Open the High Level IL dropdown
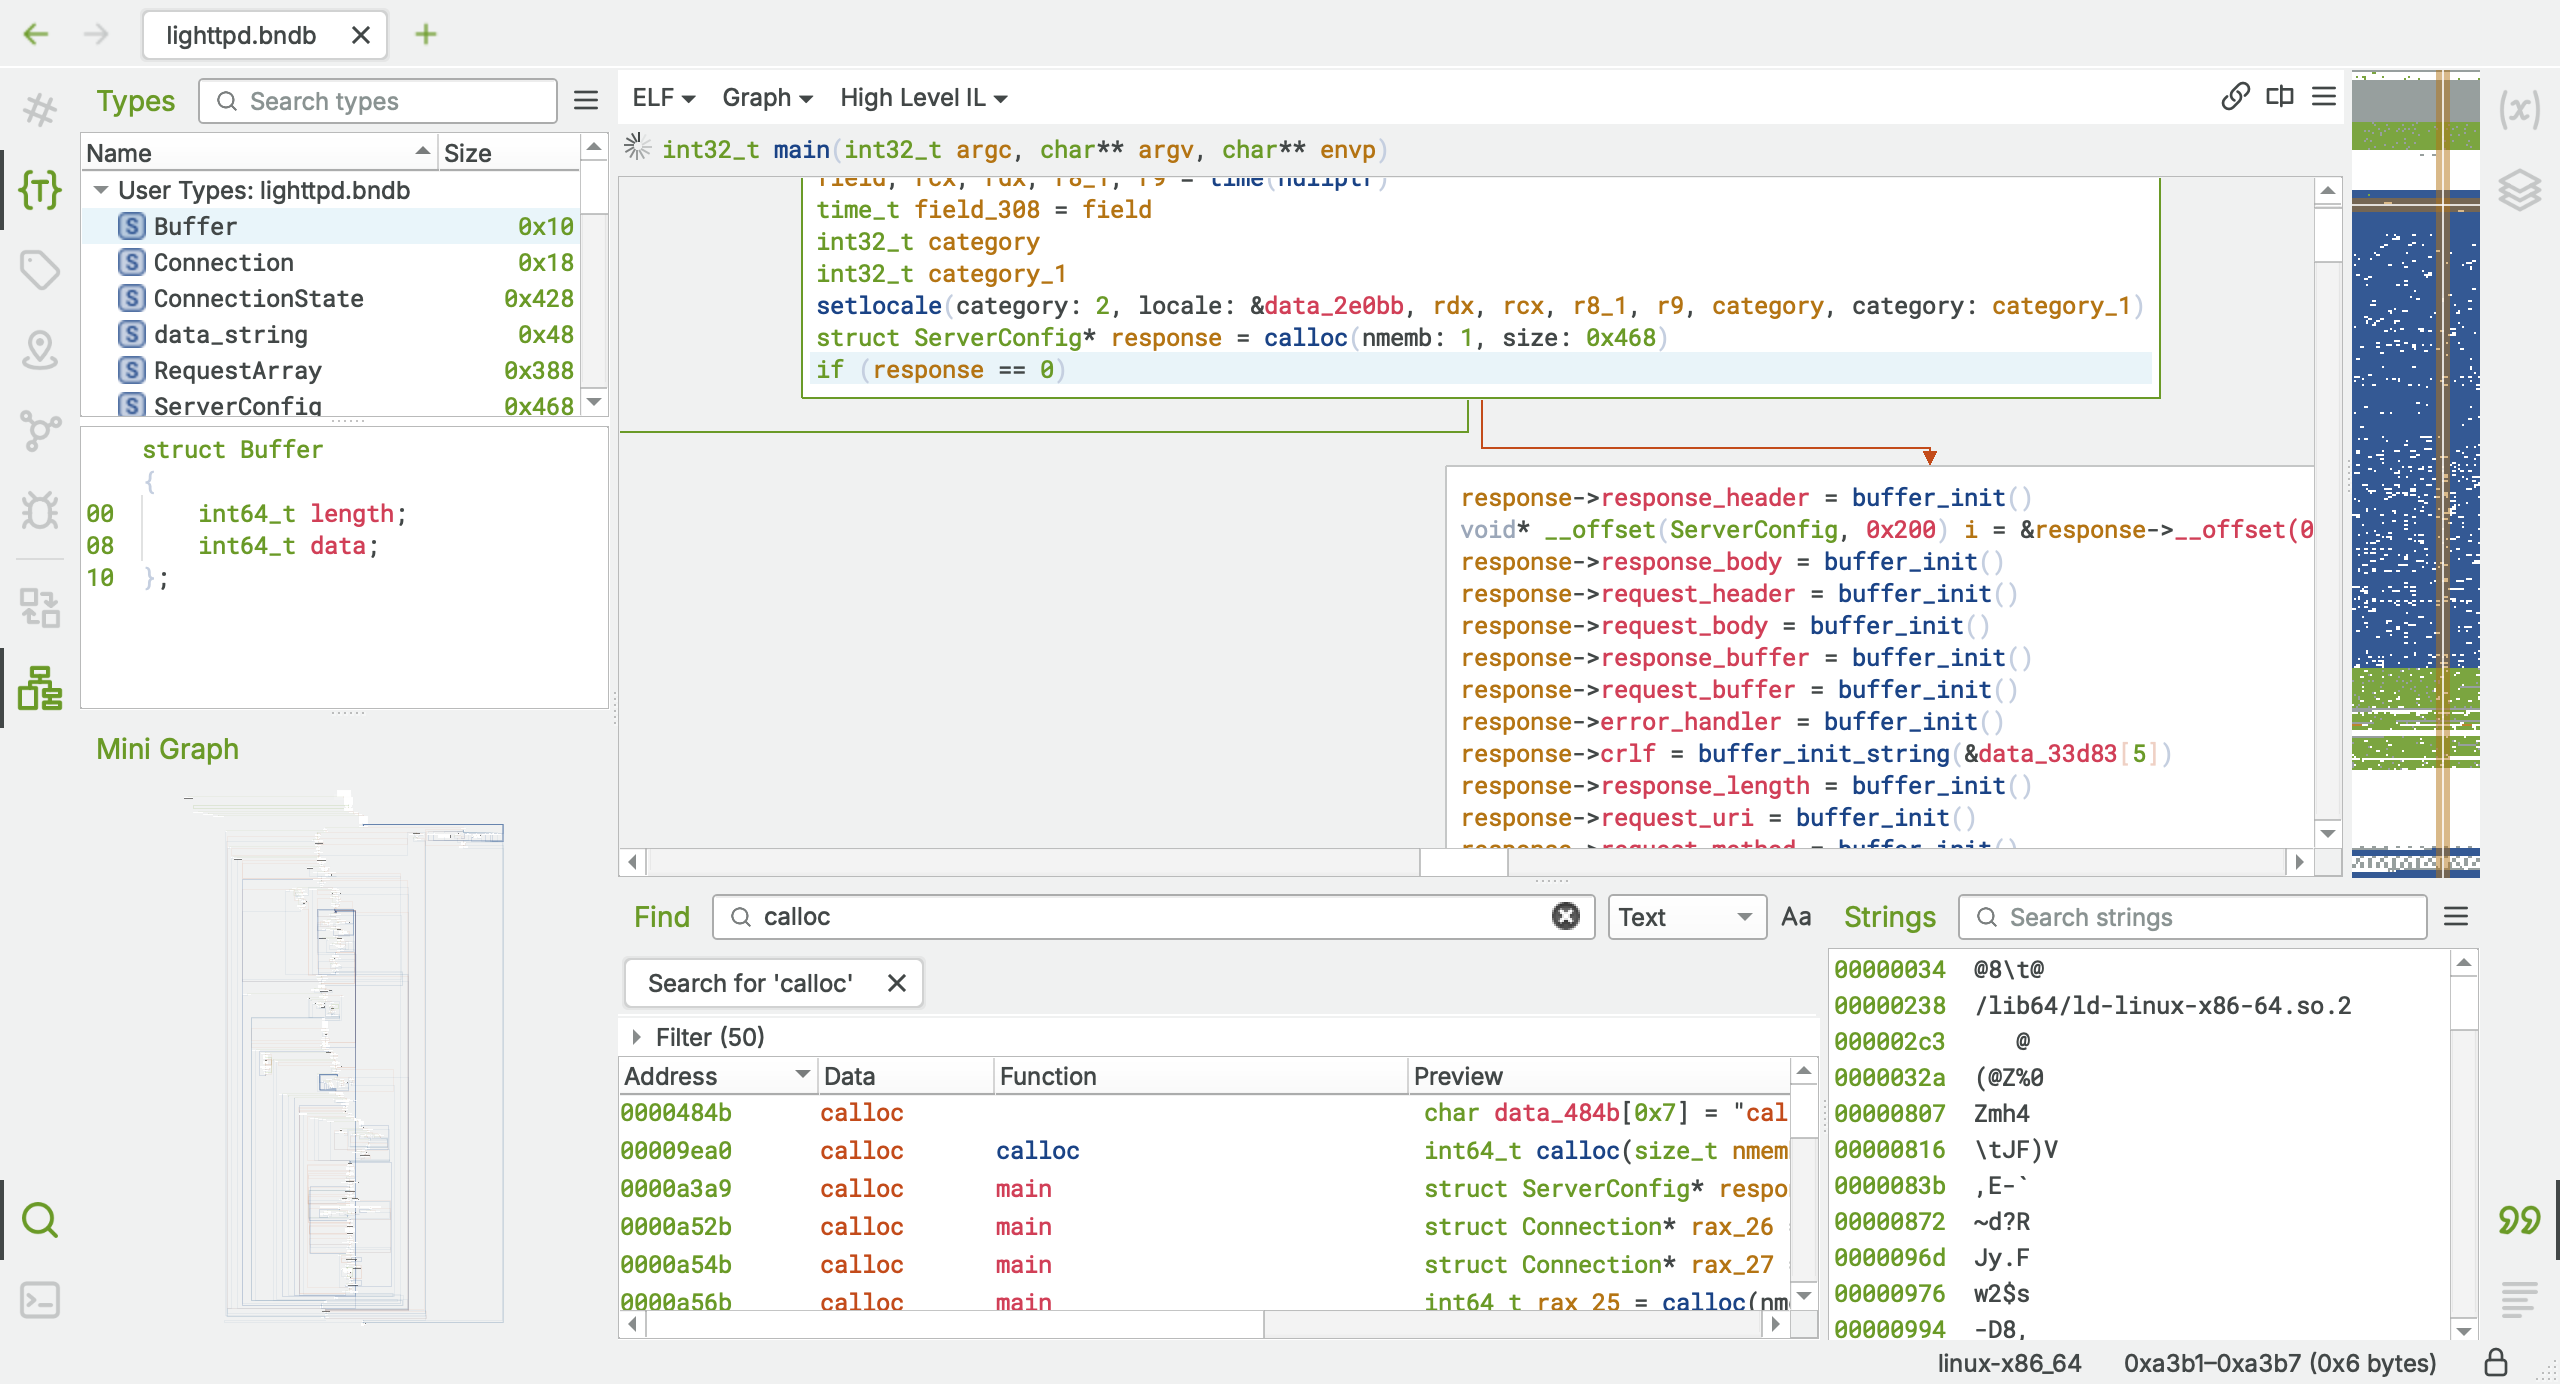2560x1384 pixels. [x=922, y=98]
